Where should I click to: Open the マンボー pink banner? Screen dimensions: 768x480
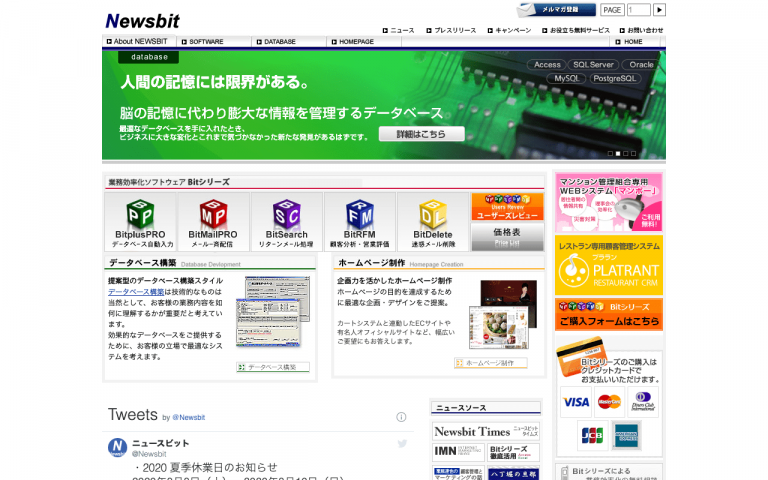coord(609,203)
